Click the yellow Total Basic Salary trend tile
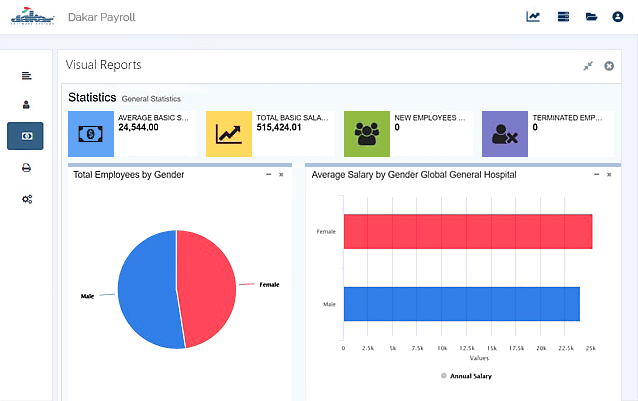Screen dimensions: 638x401 (x=229, y=134)
